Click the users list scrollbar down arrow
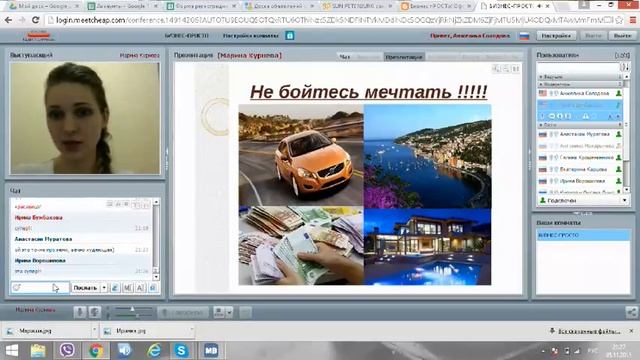 coord(627,190)
